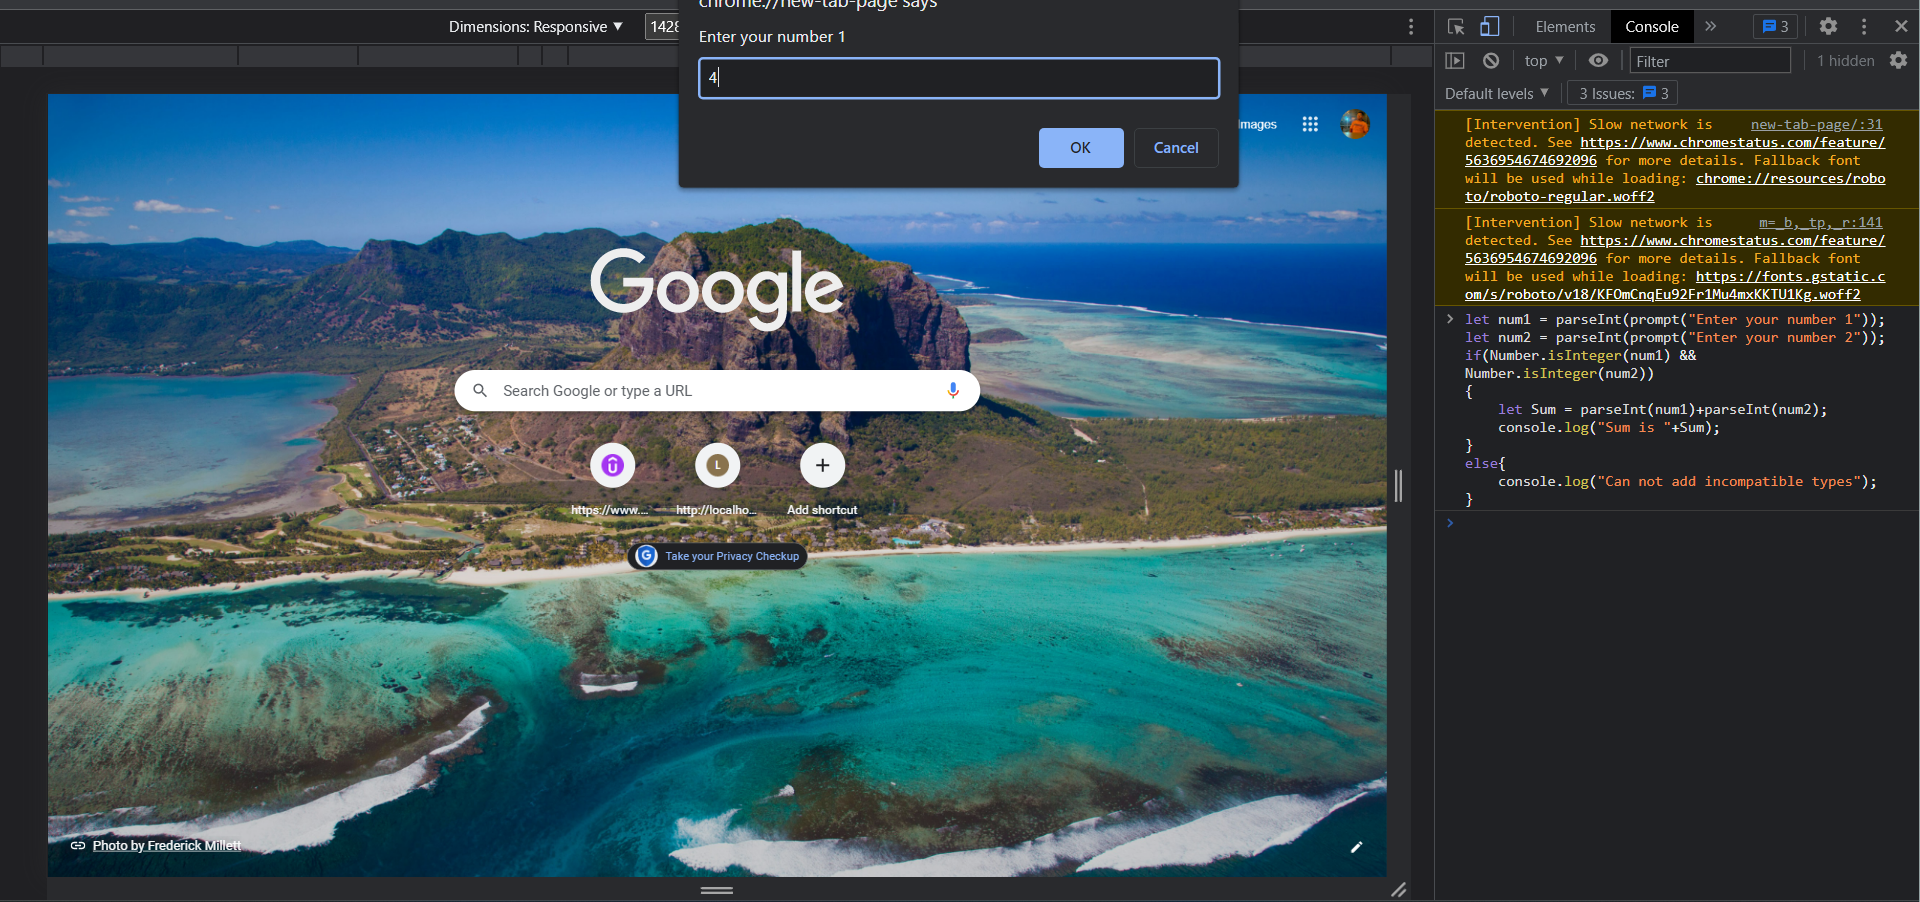This screenshot has width=1920, height=902.
Task: Toggle the device toolbar icon
Action: click(x=1490, y=27)
